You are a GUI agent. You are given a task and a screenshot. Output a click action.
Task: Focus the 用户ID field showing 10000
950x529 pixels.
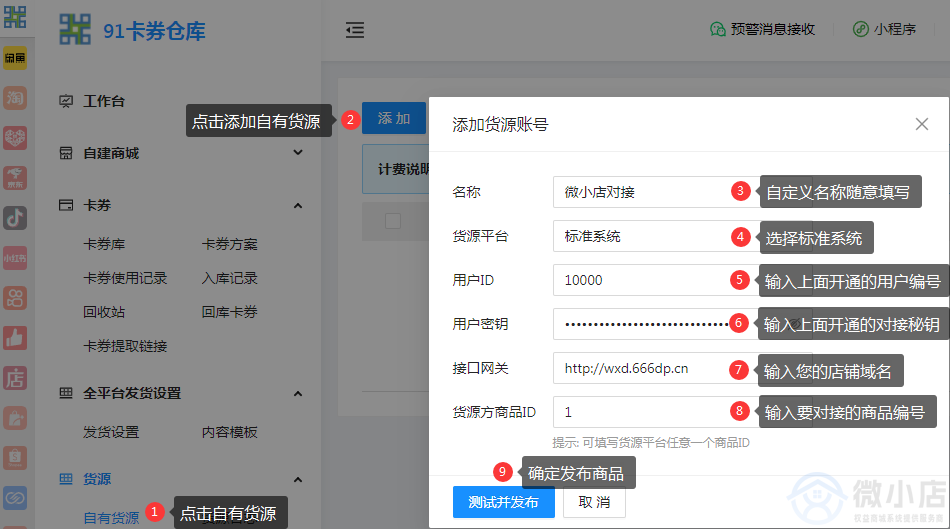682,280
